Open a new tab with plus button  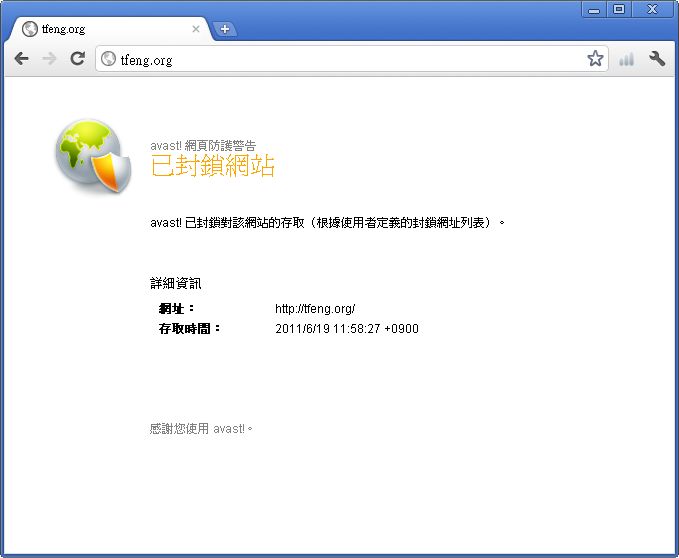point(225,29)
